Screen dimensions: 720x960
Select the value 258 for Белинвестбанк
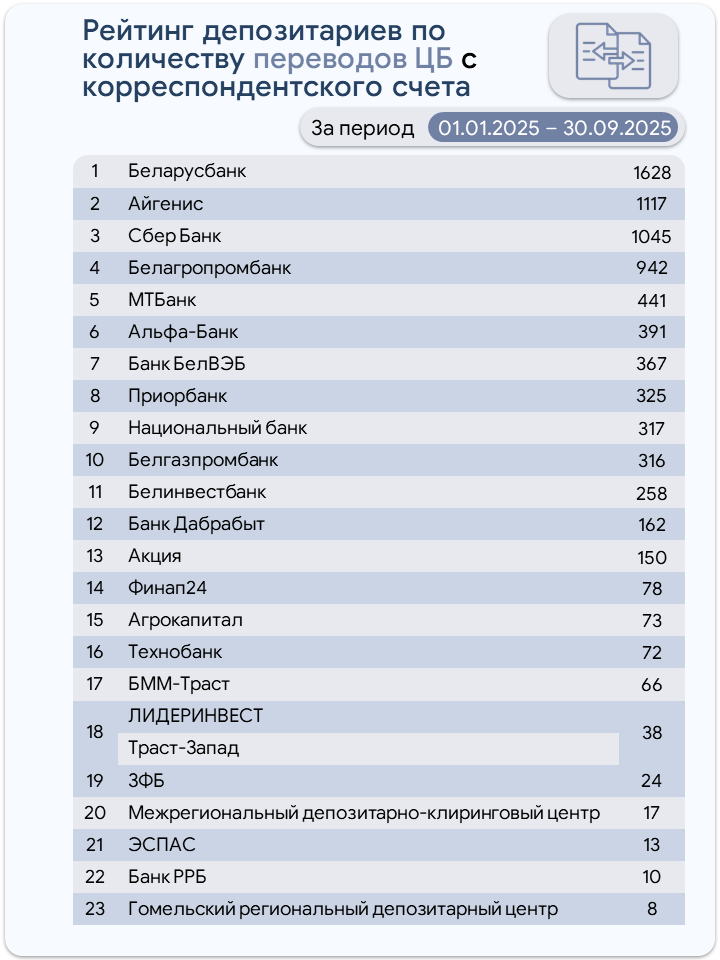coord(651,493)
